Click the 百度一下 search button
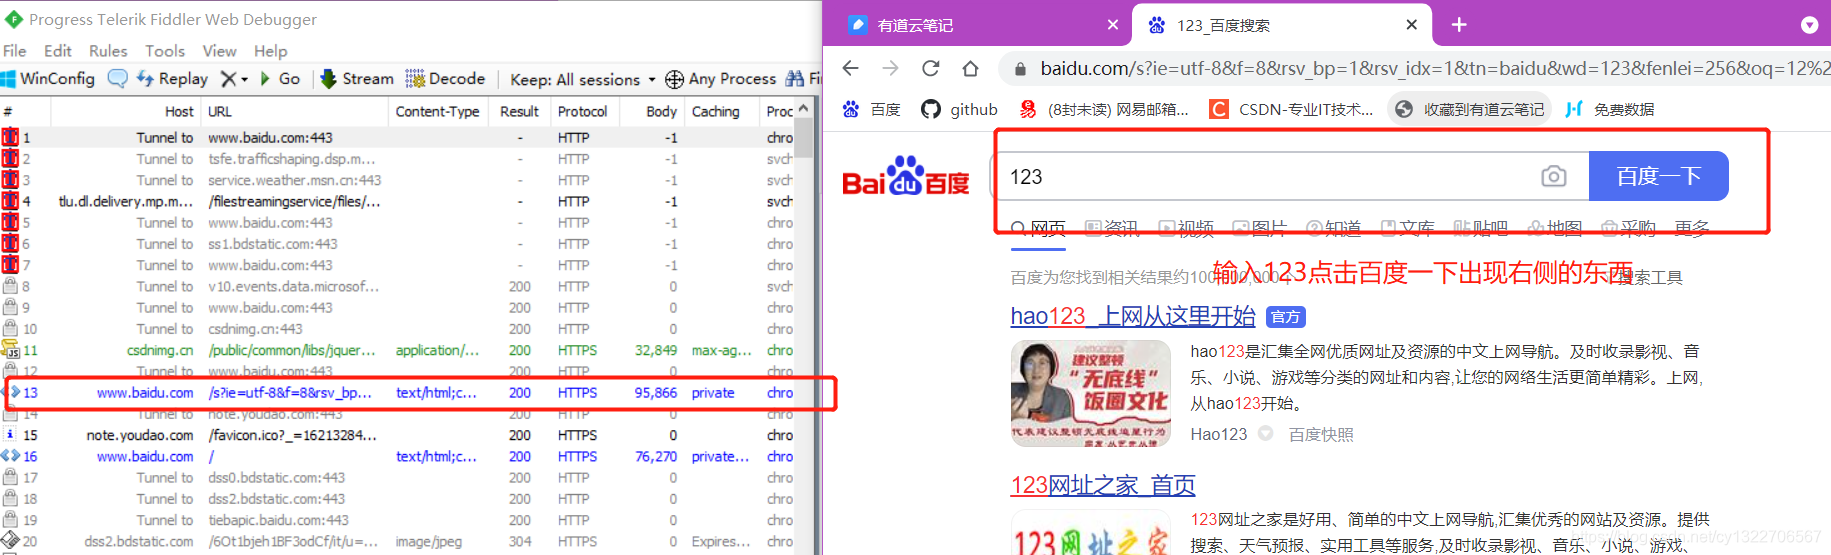 [1658, 176]
